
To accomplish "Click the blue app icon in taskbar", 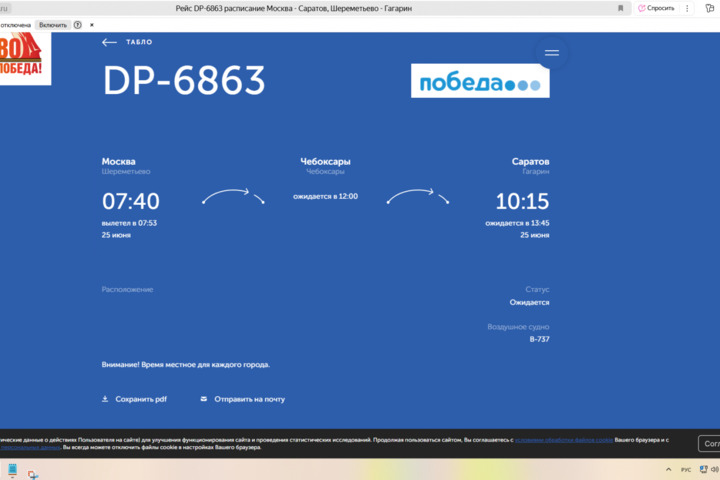I will click(x=12, y=470).
